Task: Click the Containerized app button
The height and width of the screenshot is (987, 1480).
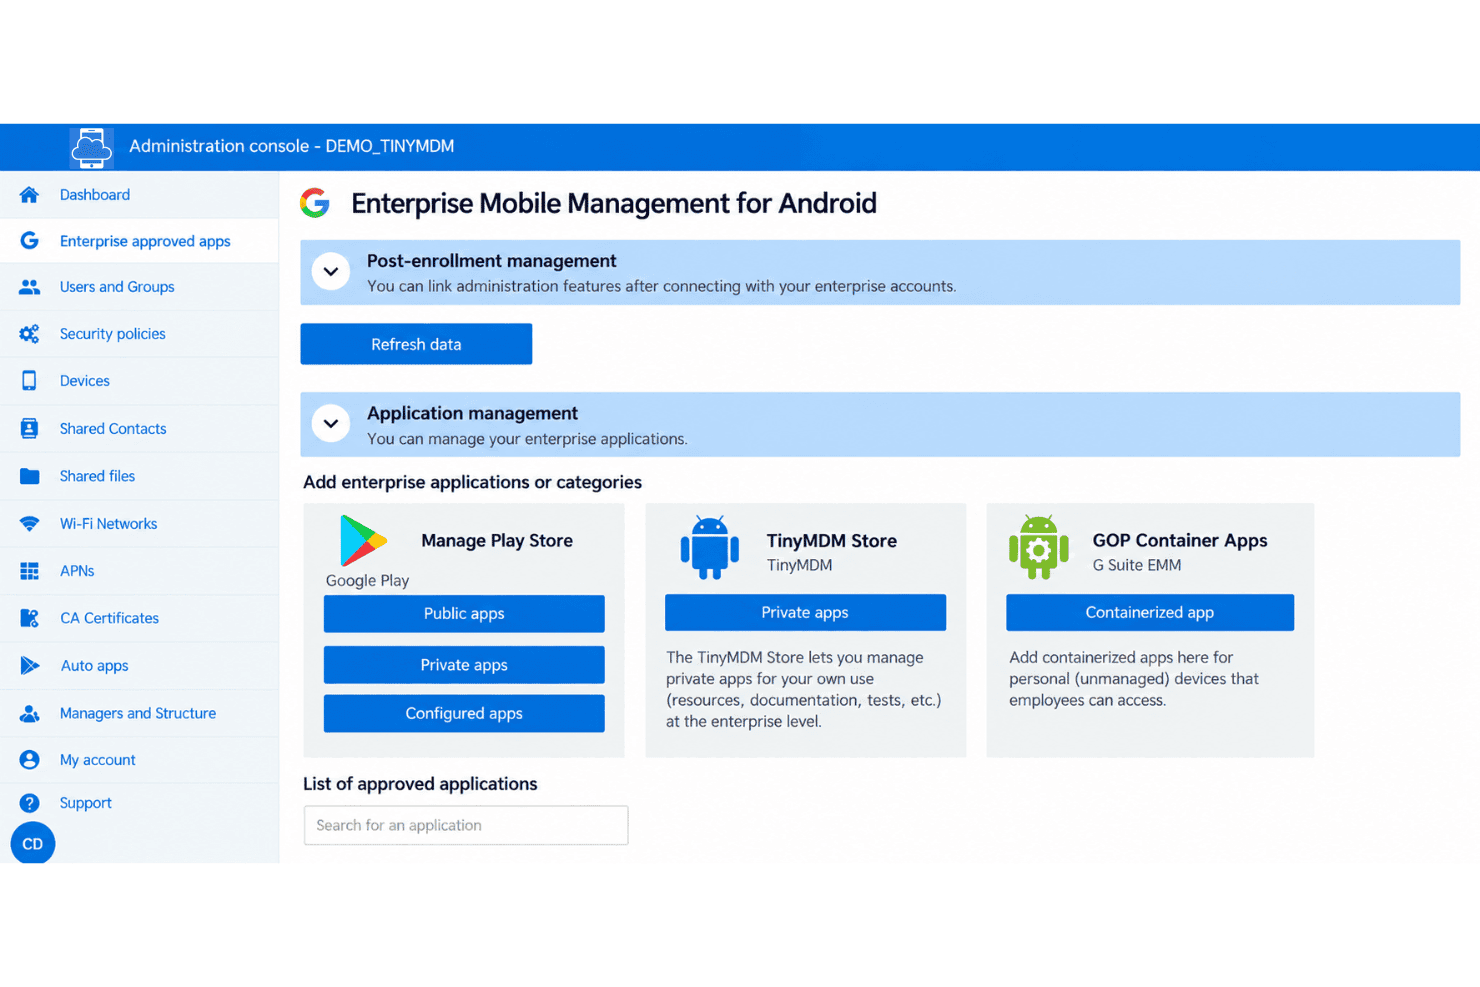Action: (1150, 612)
